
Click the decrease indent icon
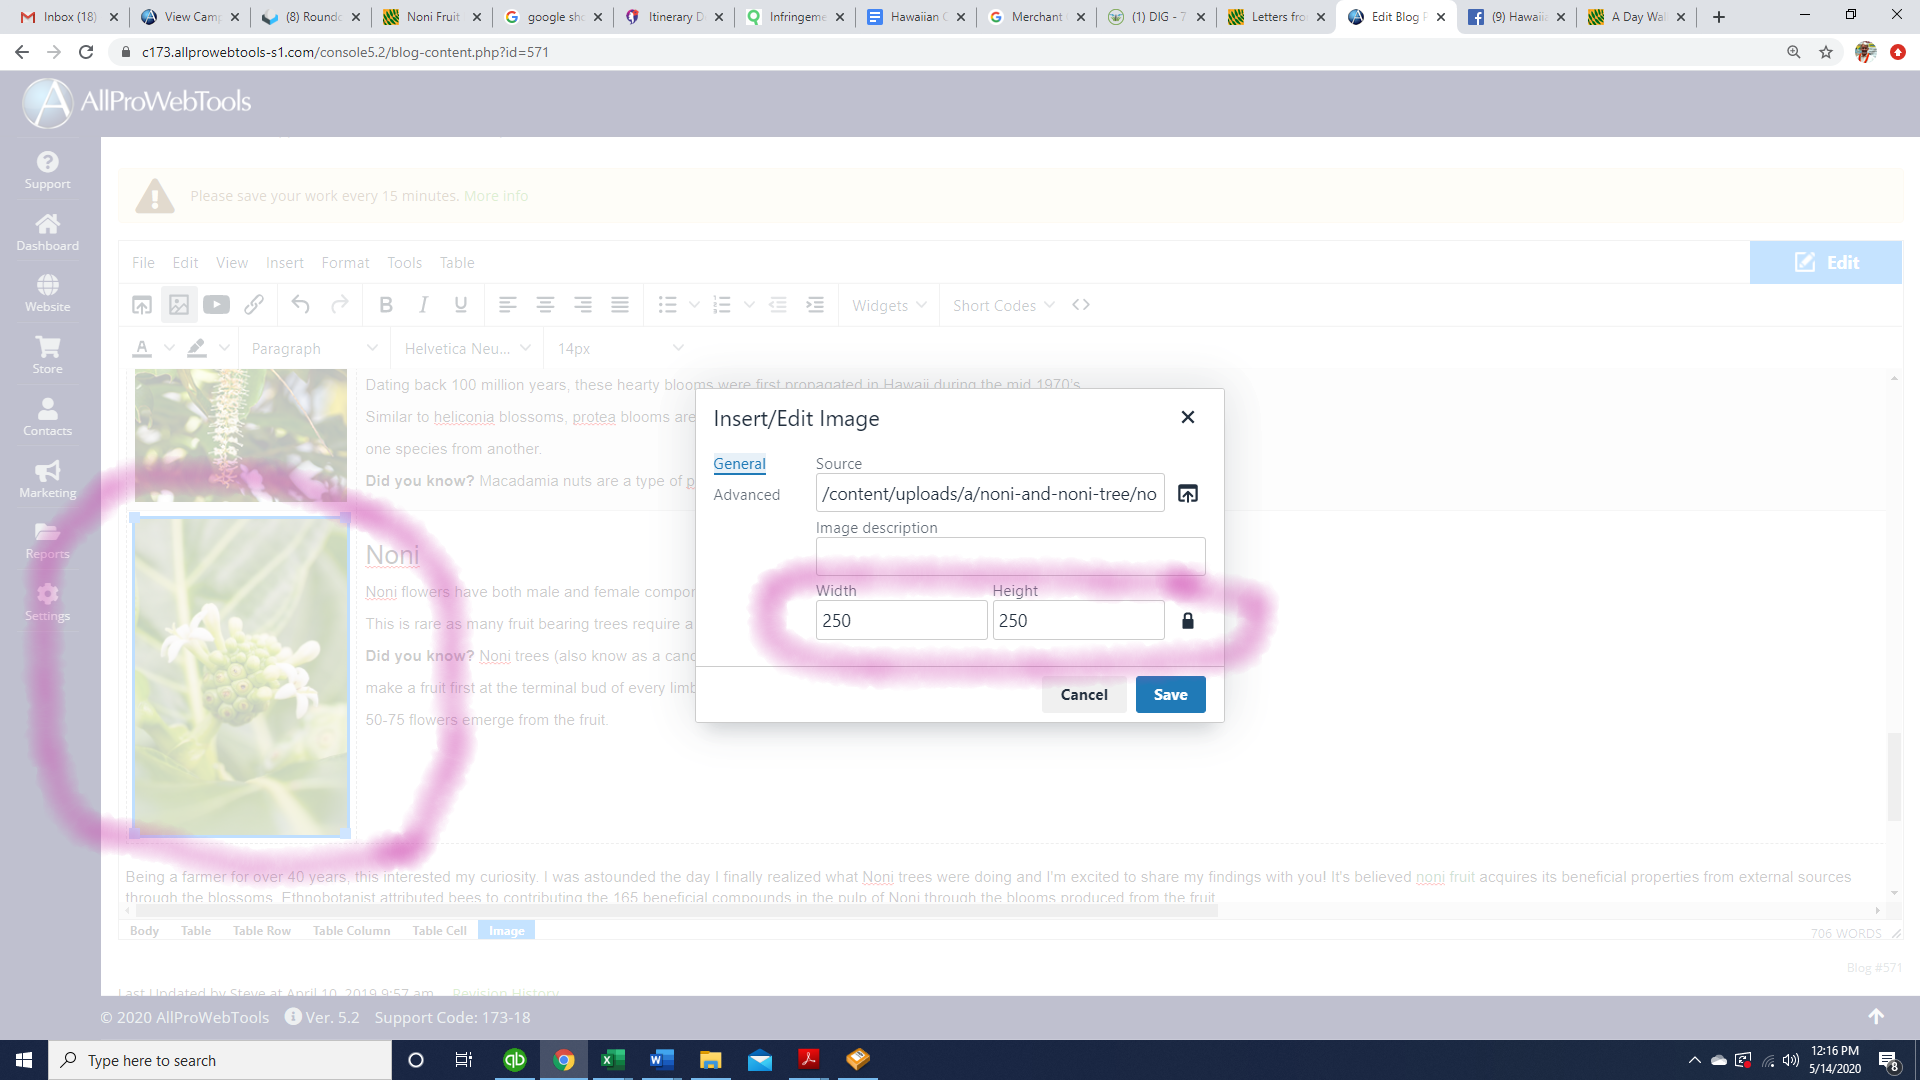(777, 305)
